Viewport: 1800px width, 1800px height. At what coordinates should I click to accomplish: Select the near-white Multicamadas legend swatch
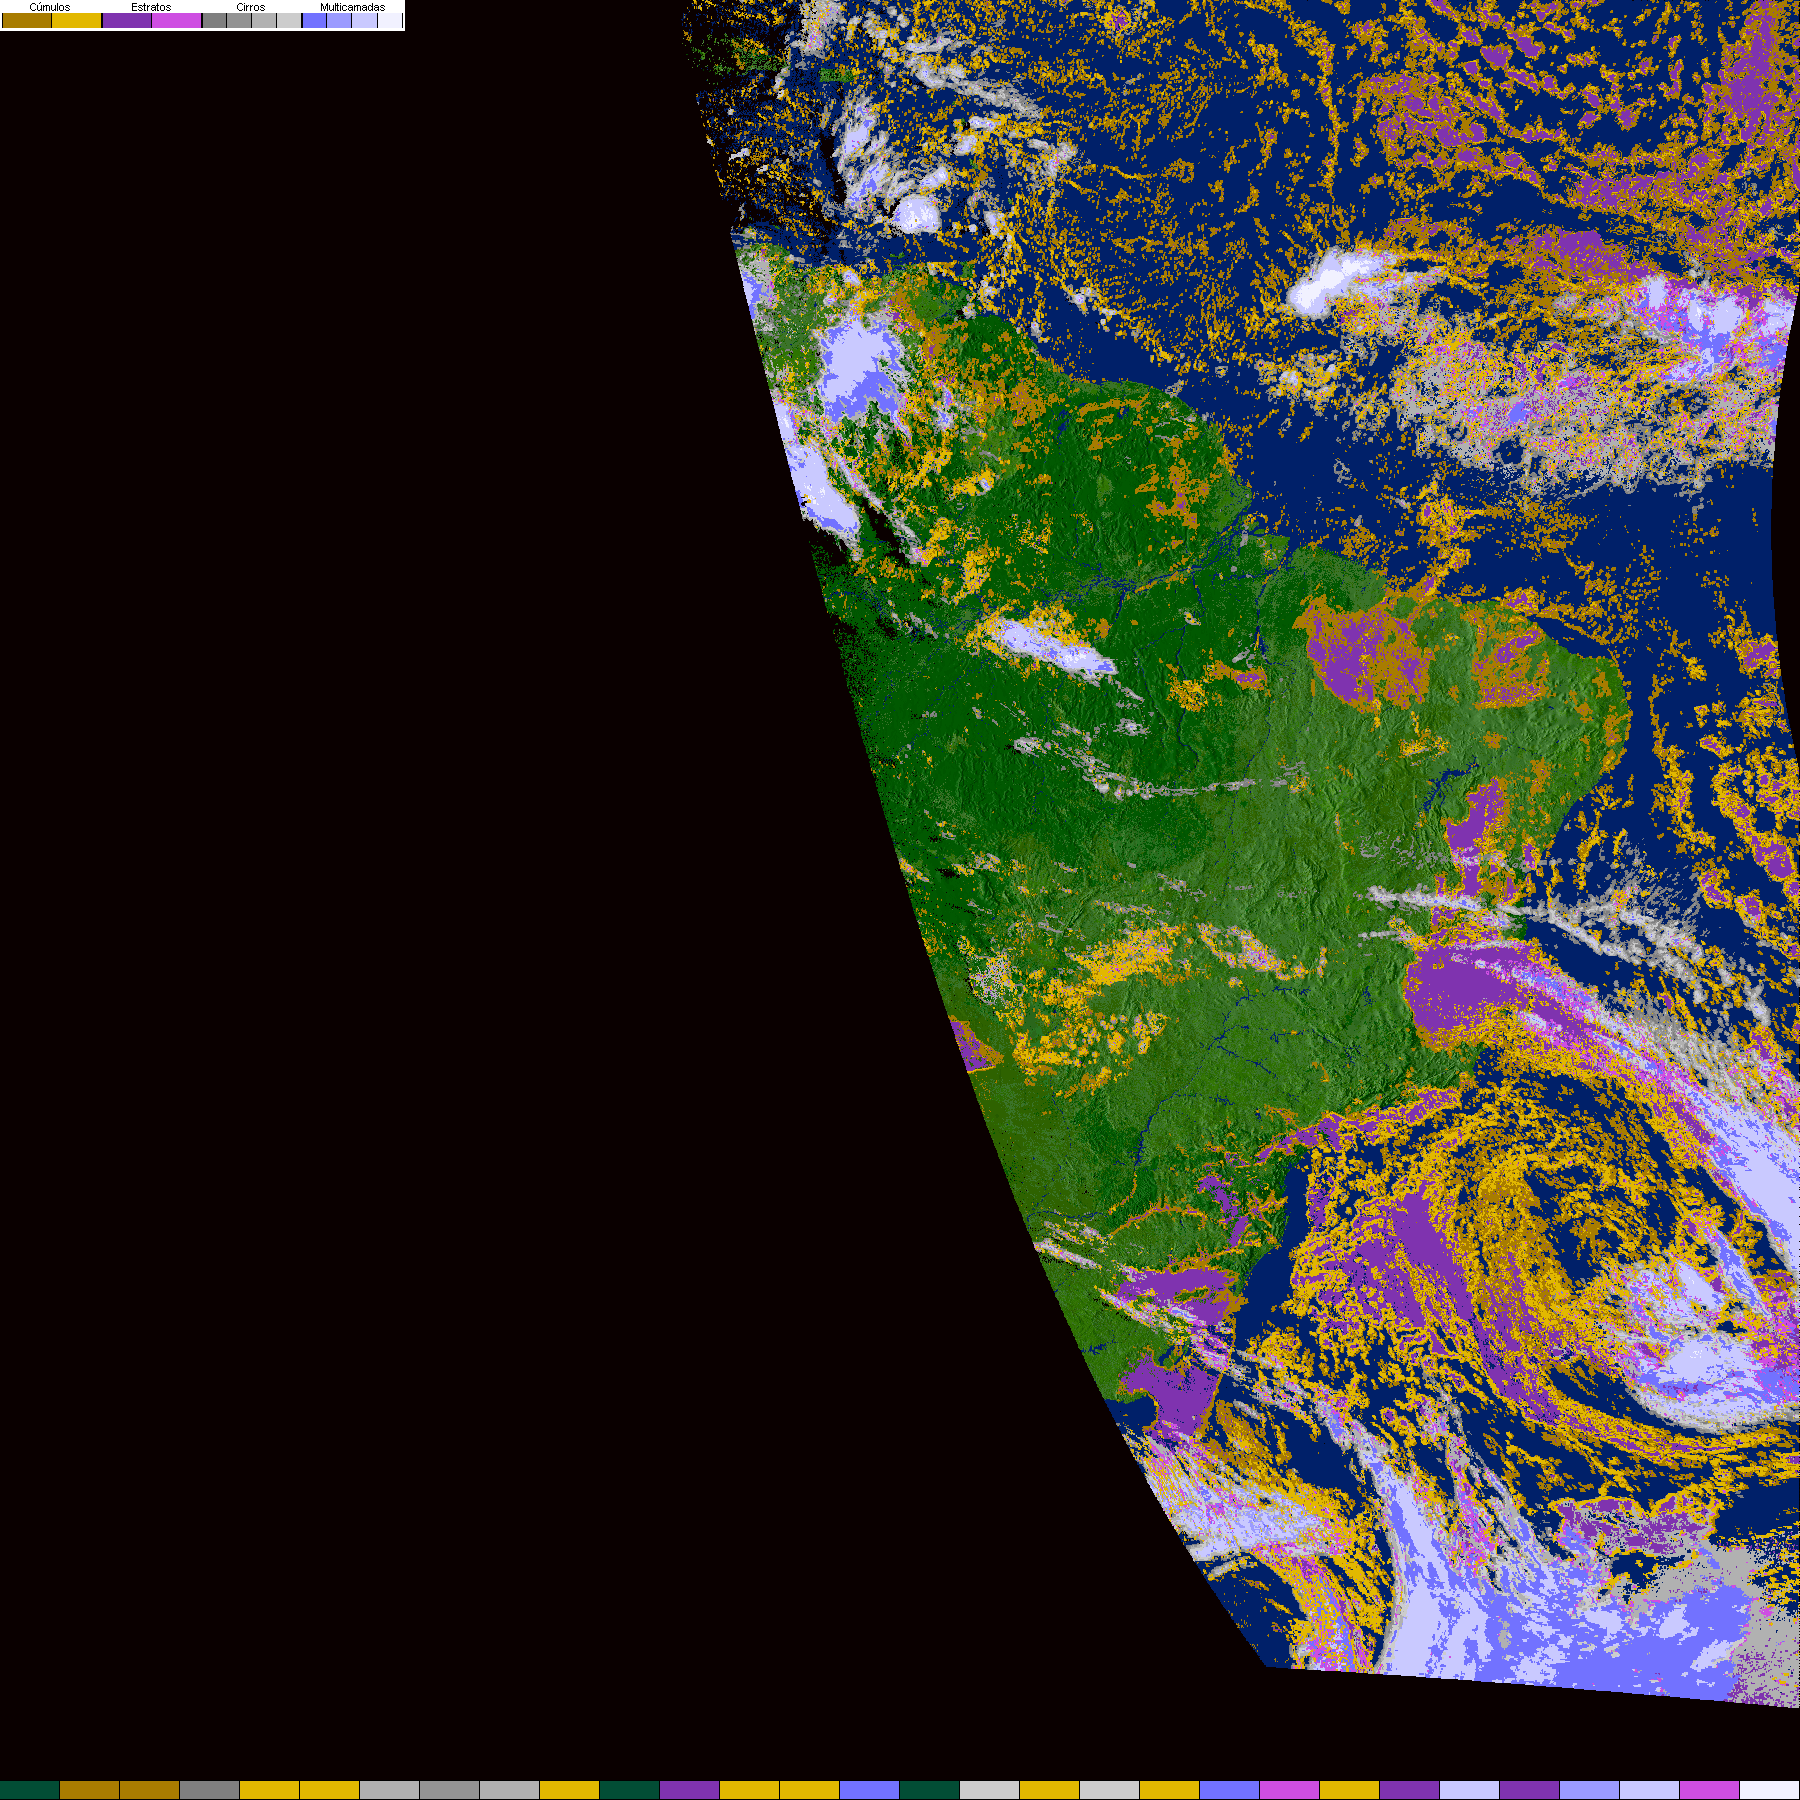[390, 20]
